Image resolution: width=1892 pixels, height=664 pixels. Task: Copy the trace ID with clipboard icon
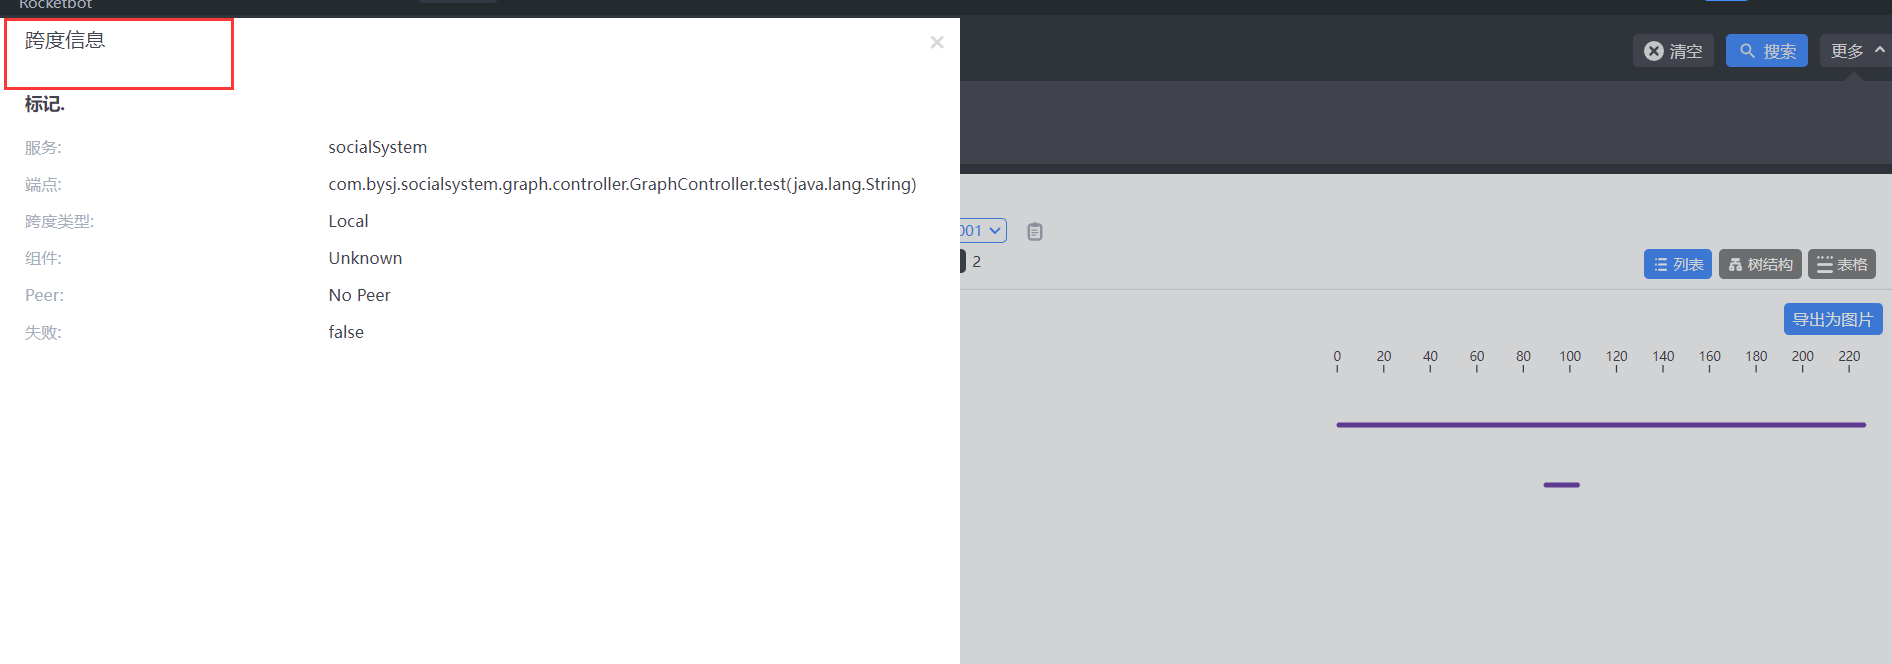[1035, 232]
